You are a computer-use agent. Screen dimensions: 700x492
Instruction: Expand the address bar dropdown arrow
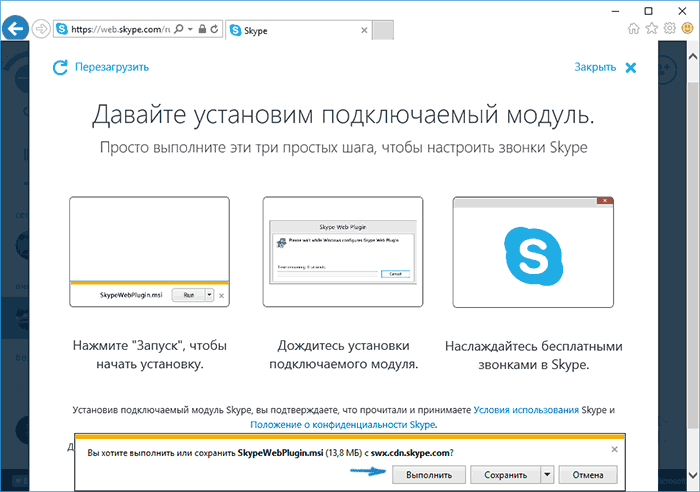tap(188, 31)
